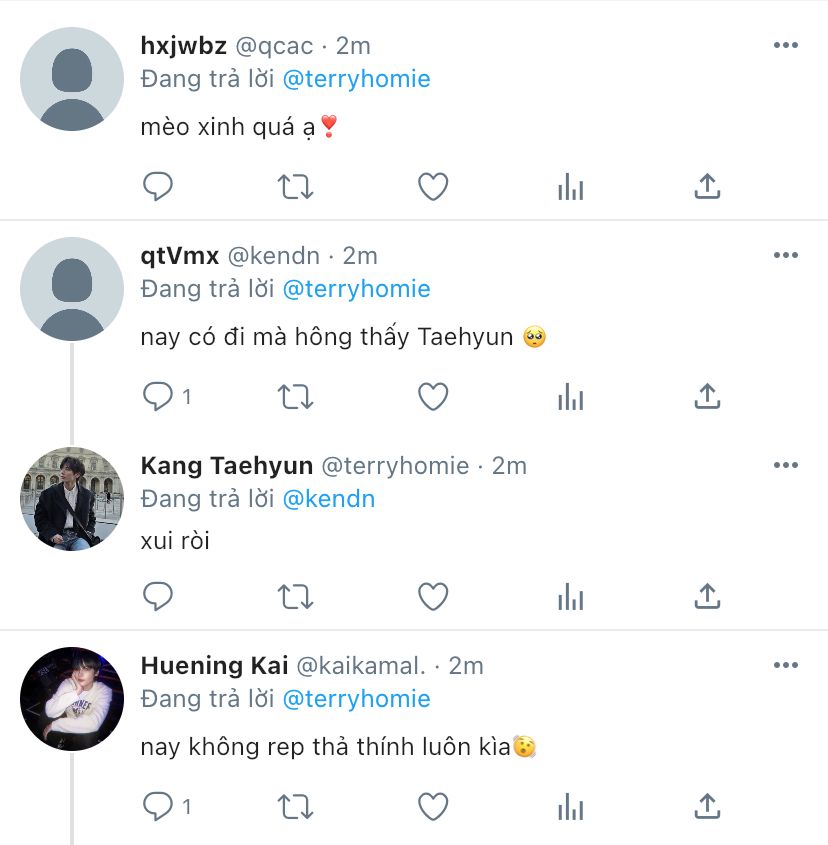The image size is (828, 845).
Task: Open @terryhomie link in Huening Kai's tweet
Action: point(356,699)
